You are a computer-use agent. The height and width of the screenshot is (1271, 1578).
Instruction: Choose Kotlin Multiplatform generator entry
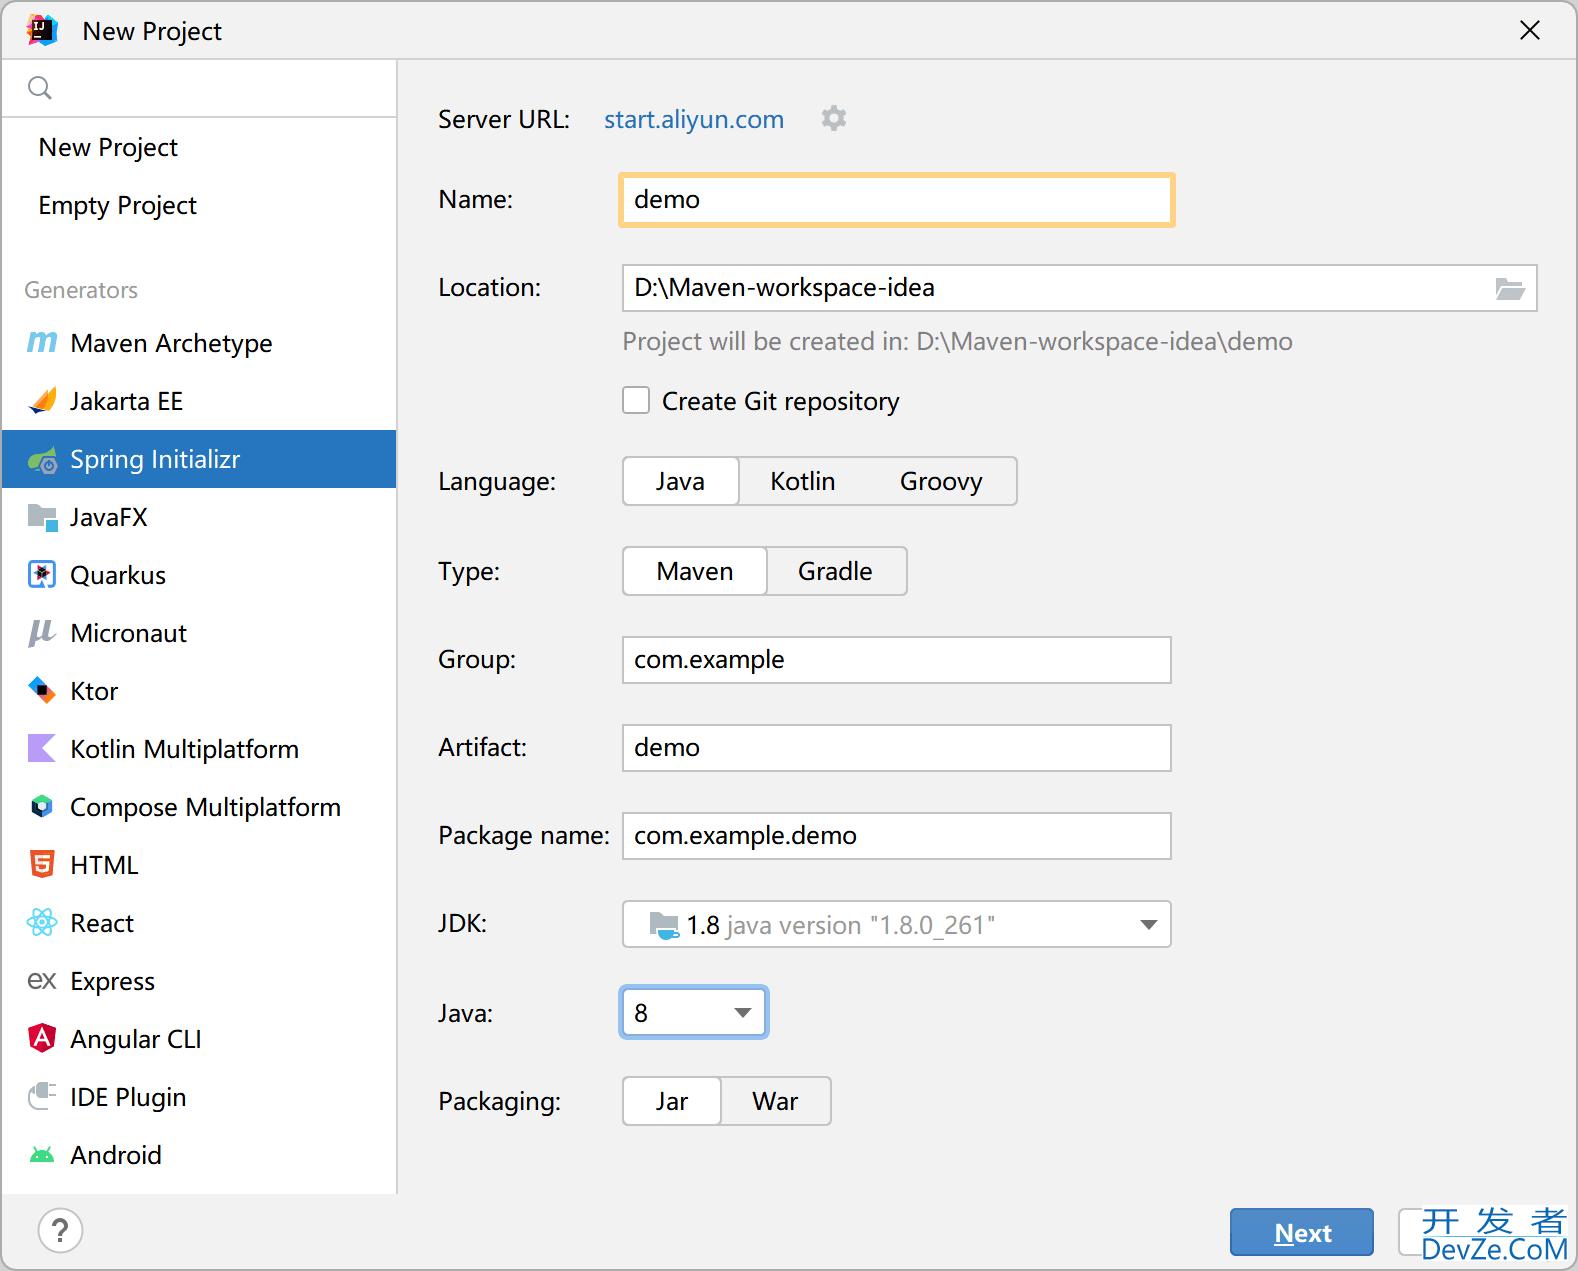pyautogui.click(x=199, y=749)
